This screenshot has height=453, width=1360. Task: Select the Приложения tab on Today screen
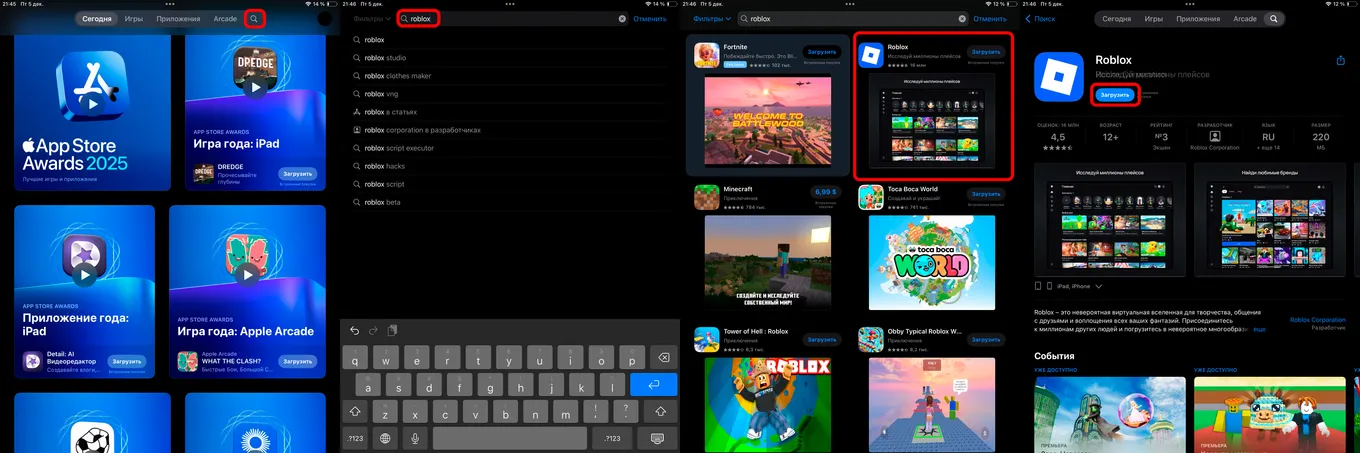(x=178, y=19)
